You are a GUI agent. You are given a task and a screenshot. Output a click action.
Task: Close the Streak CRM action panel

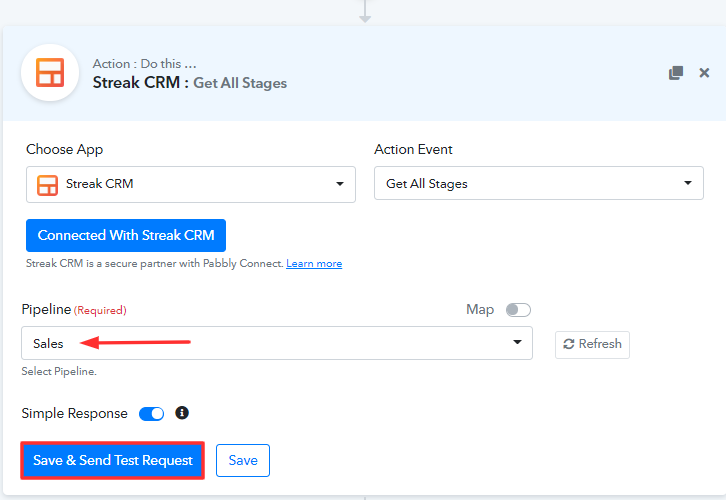(x=704, y=73)
